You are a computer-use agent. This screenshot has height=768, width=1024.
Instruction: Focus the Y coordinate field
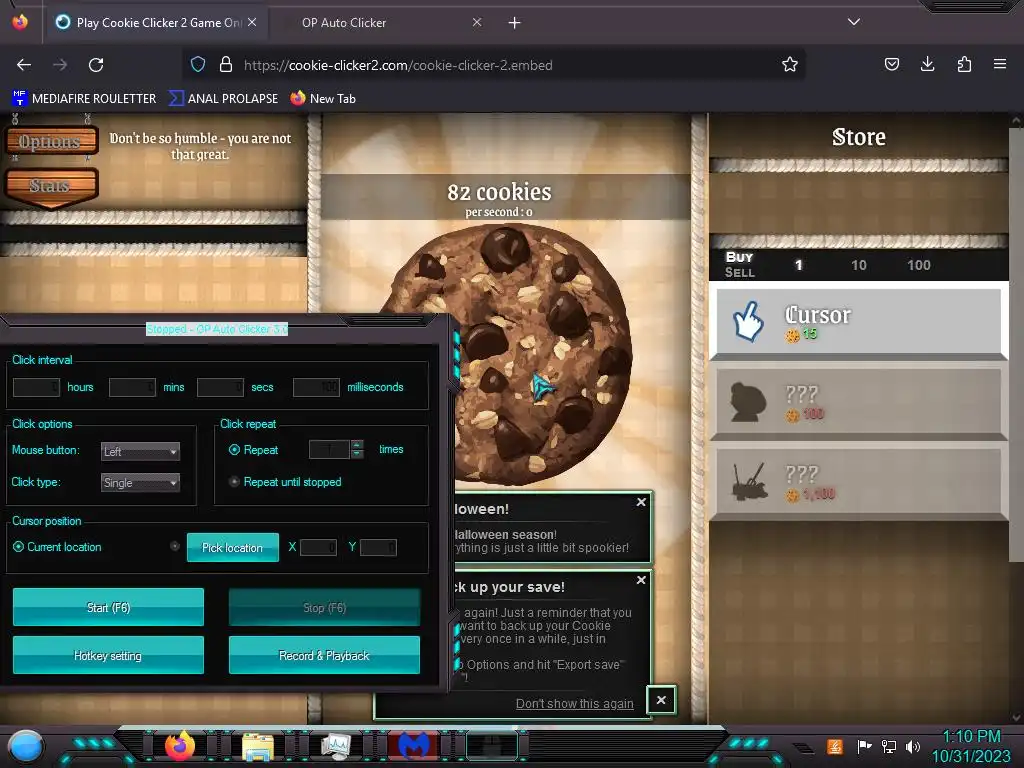[378, 547]
